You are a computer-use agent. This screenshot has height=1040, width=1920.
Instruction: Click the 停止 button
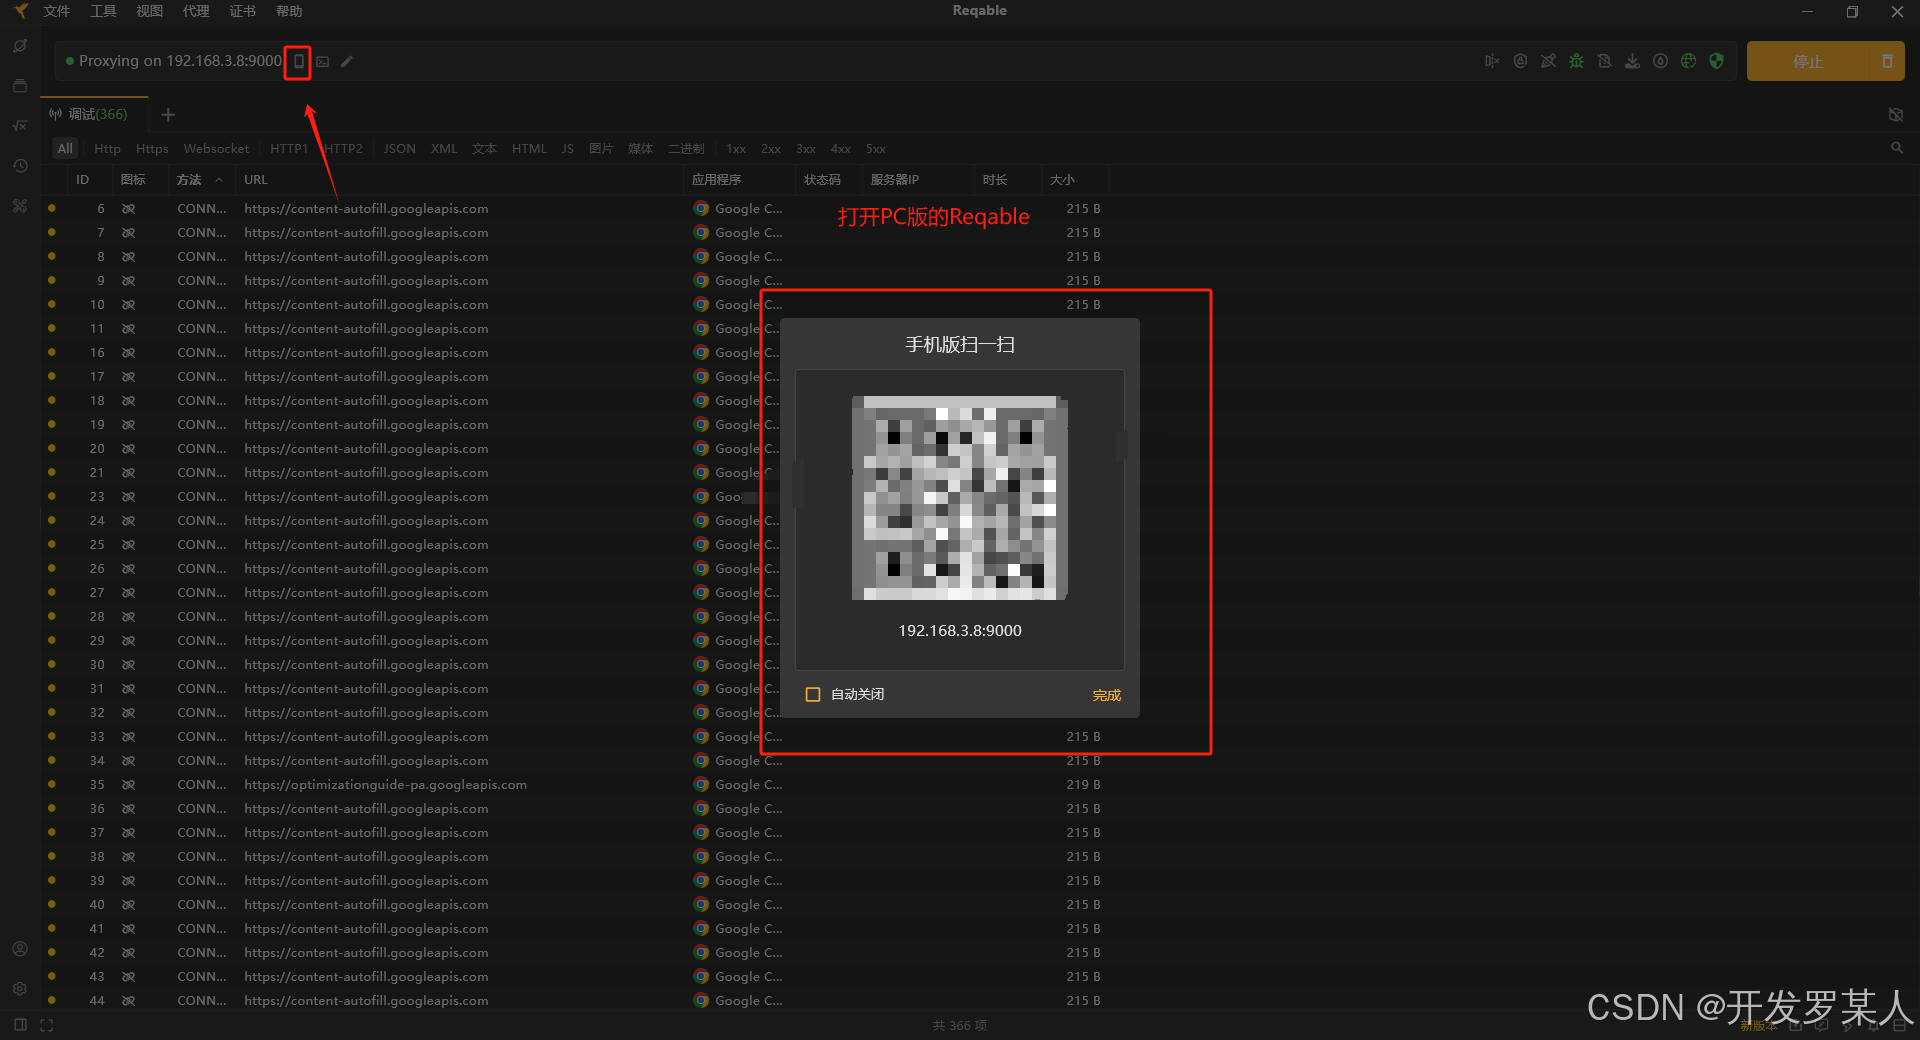(x=1808, y=61)
